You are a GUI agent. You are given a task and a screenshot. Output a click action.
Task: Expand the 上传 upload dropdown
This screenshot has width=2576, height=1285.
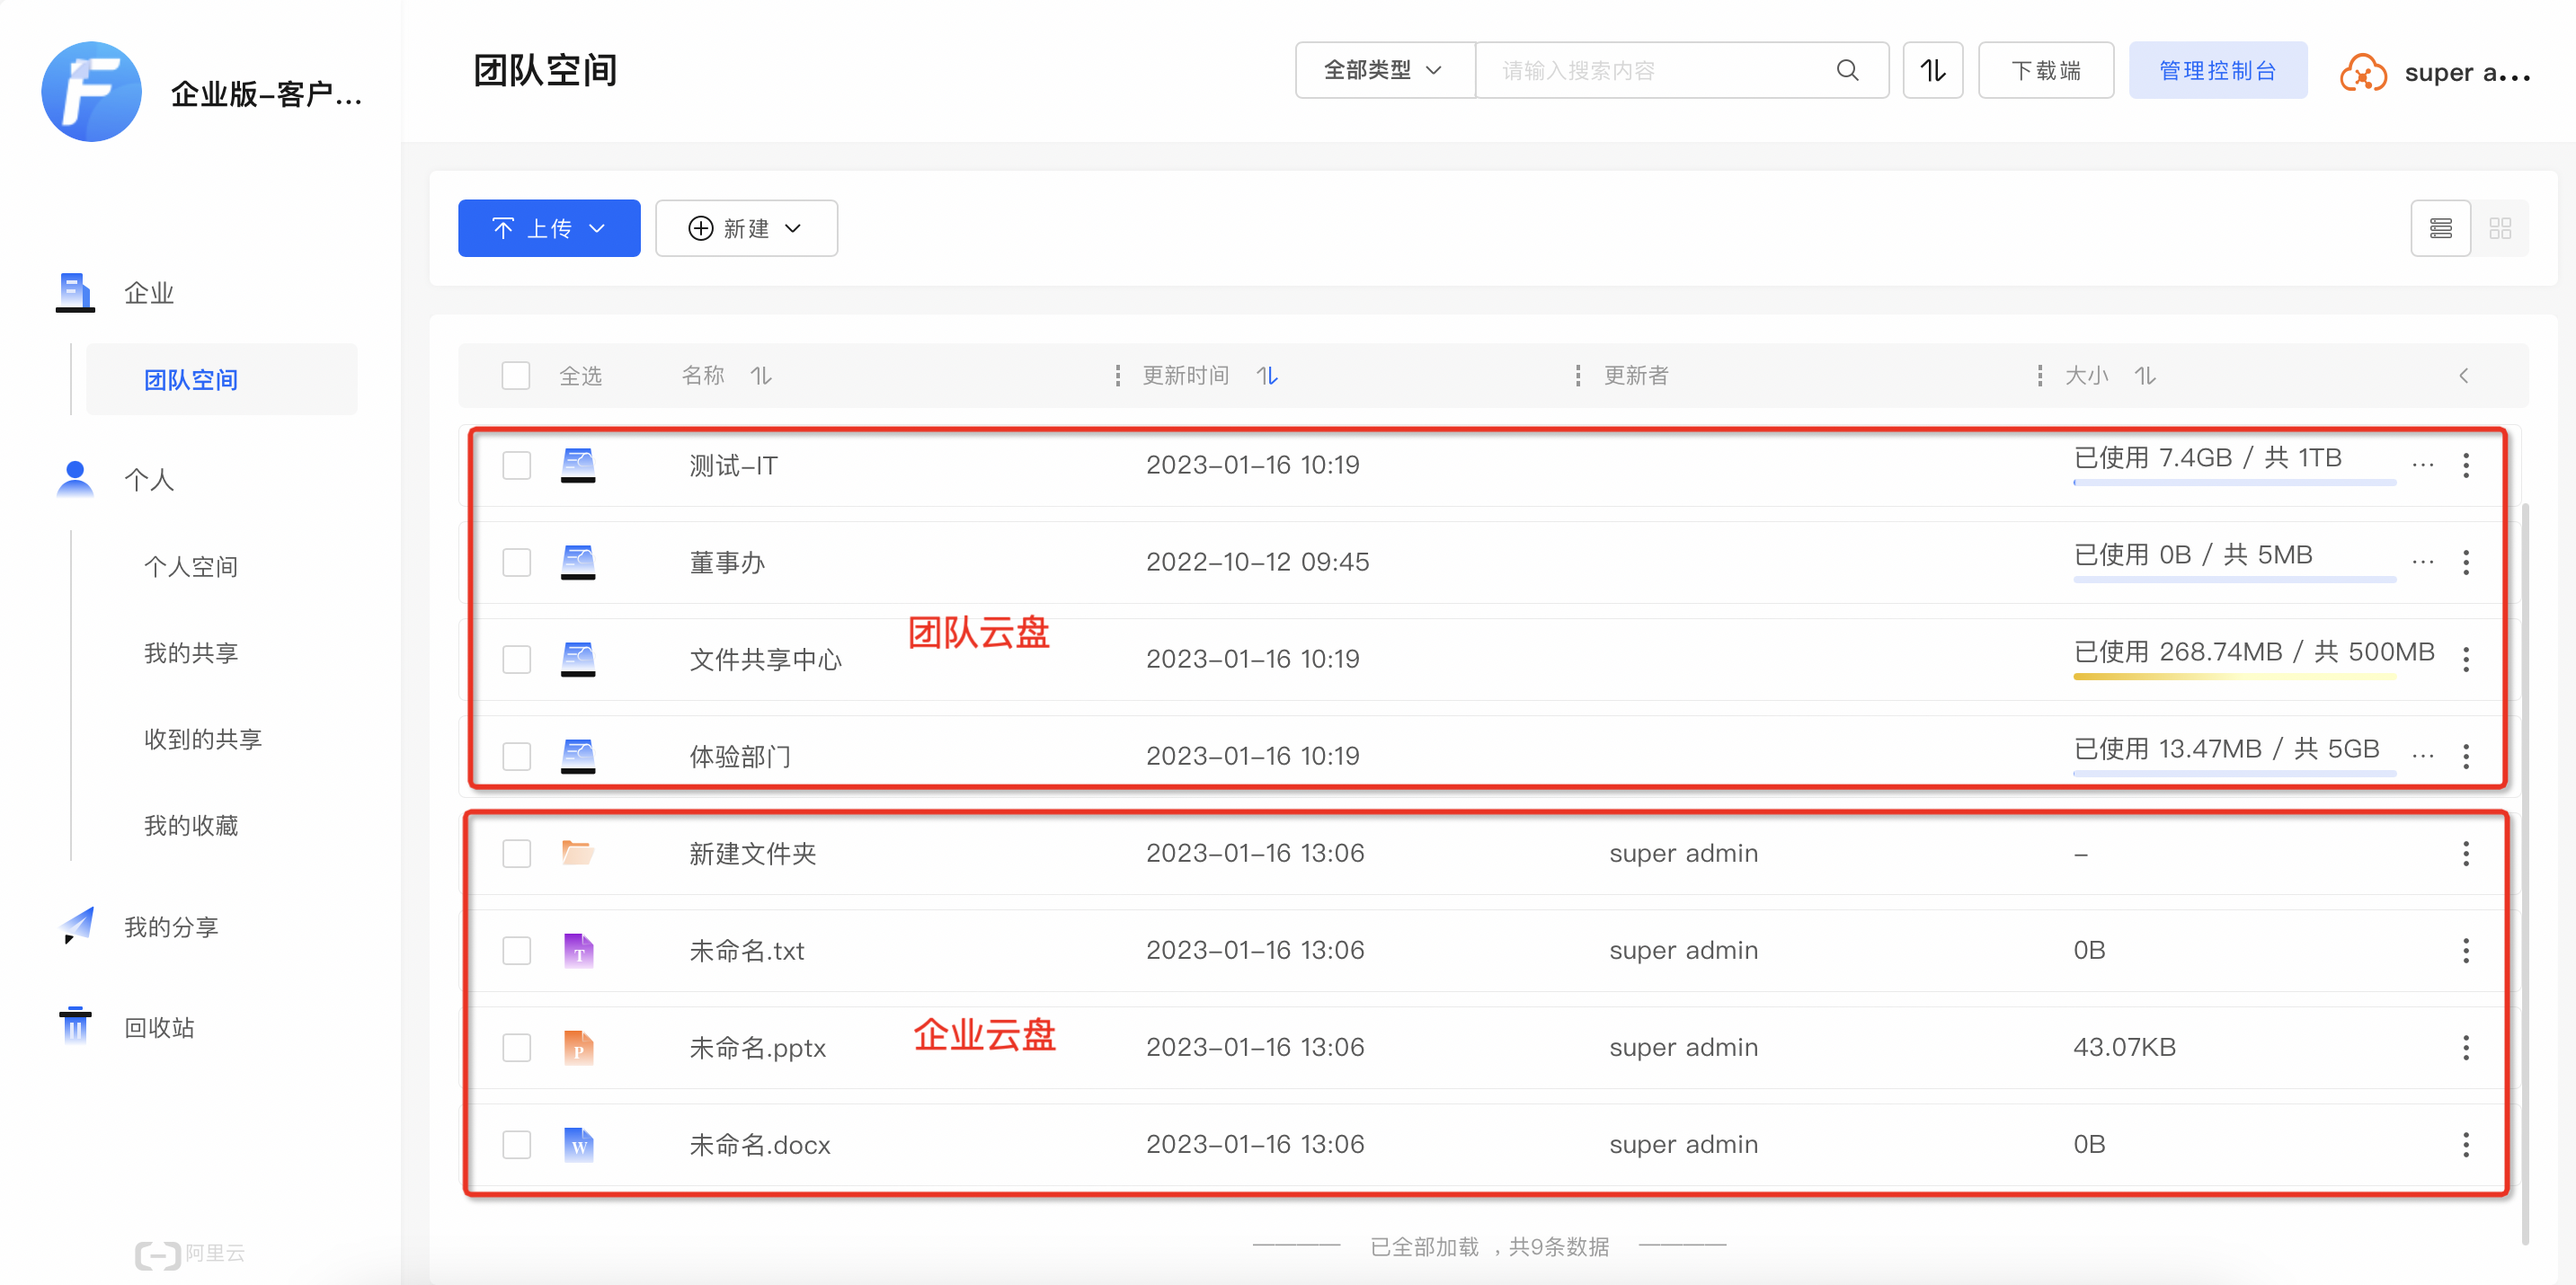549,229
